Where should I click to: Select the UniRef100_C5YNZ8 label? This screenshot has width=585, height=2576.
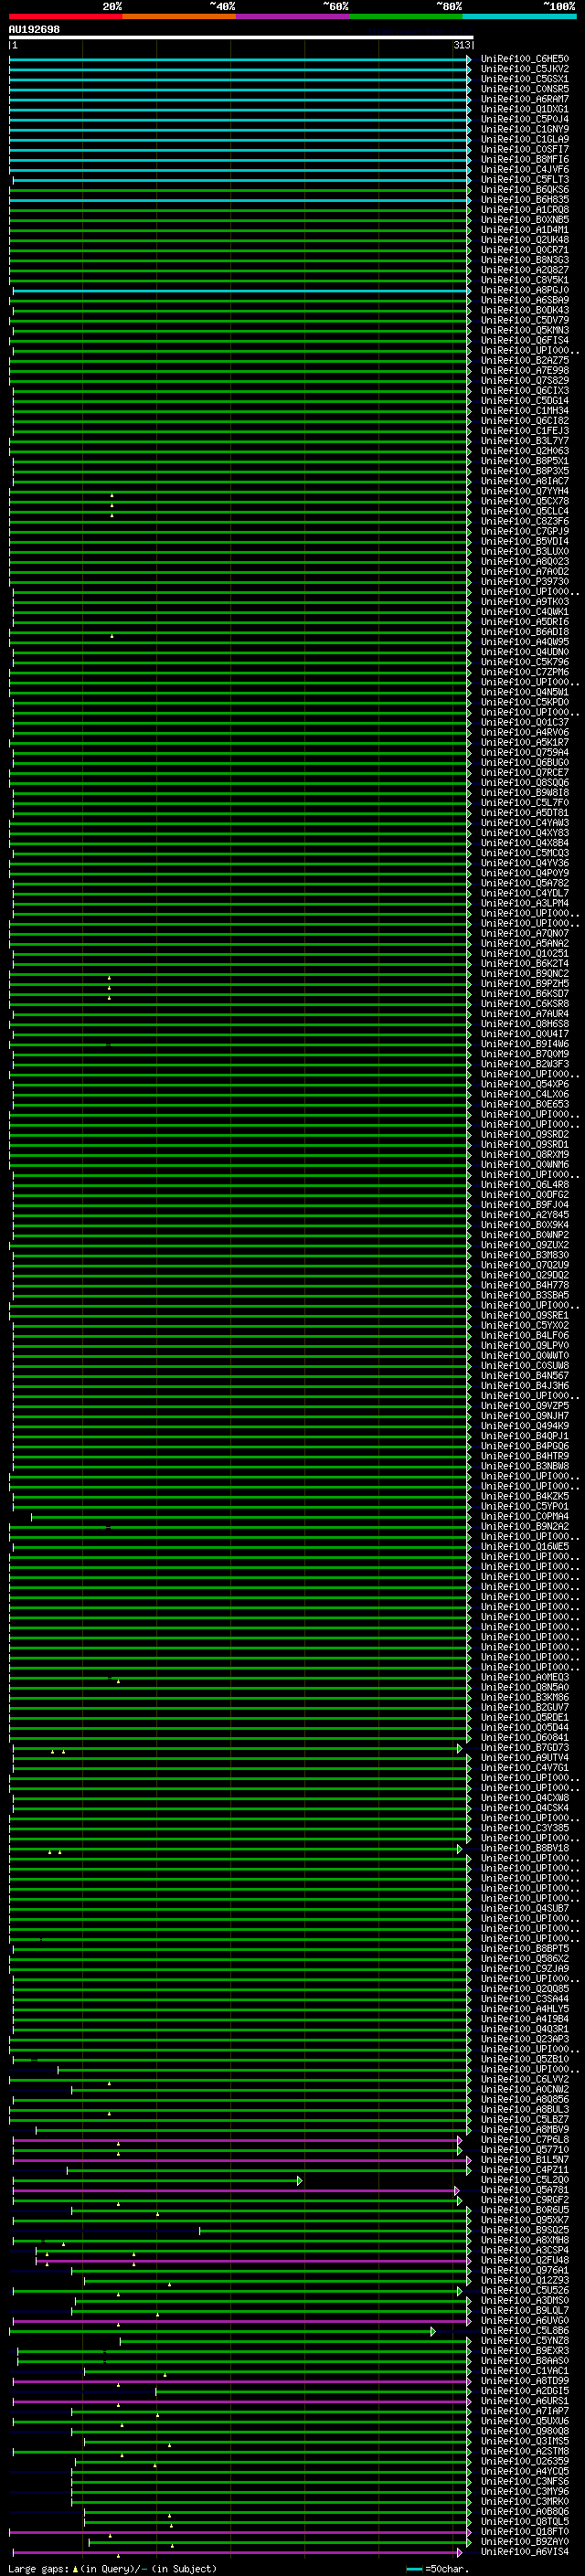coord(525,2342)
